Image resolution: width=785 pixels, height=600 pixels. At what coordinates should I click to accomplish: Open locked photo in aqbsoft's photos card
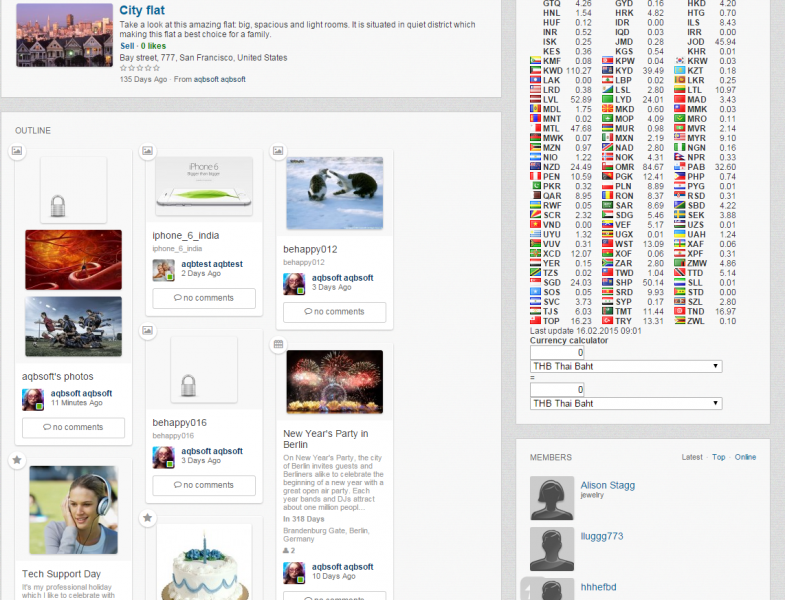74,190
